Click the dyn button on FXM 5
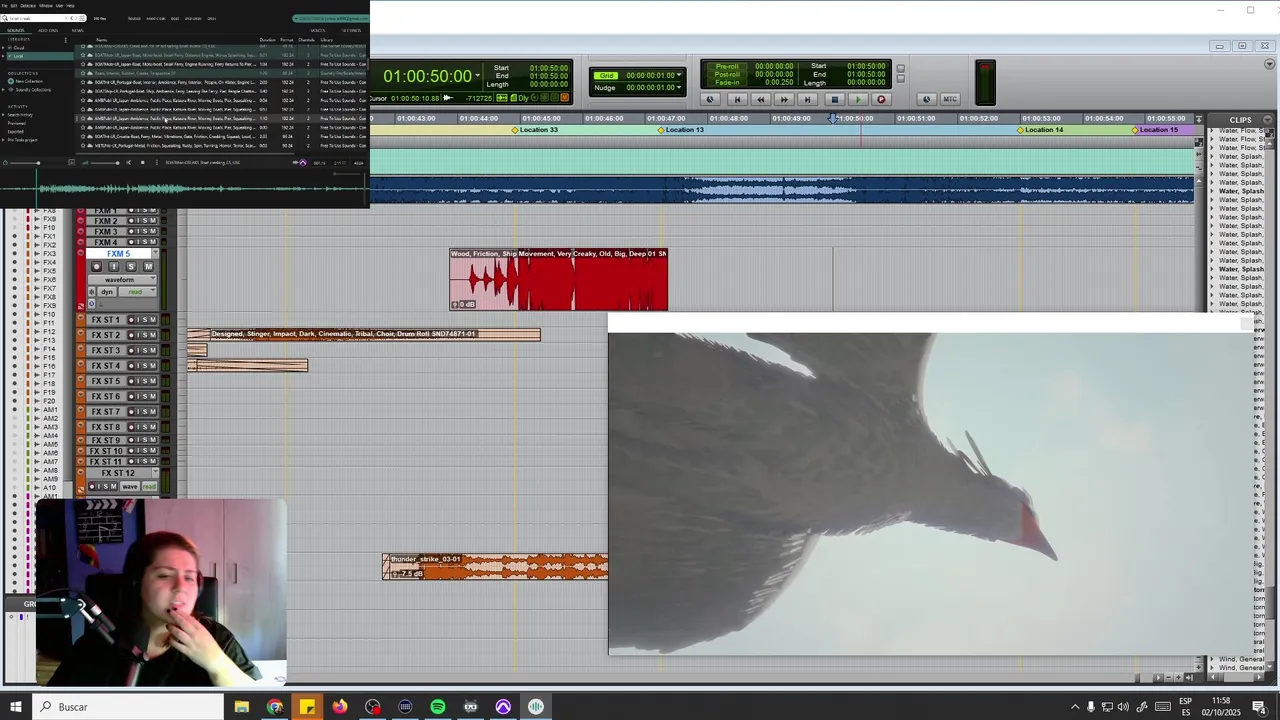The image size is (1280, 720). 107,292
